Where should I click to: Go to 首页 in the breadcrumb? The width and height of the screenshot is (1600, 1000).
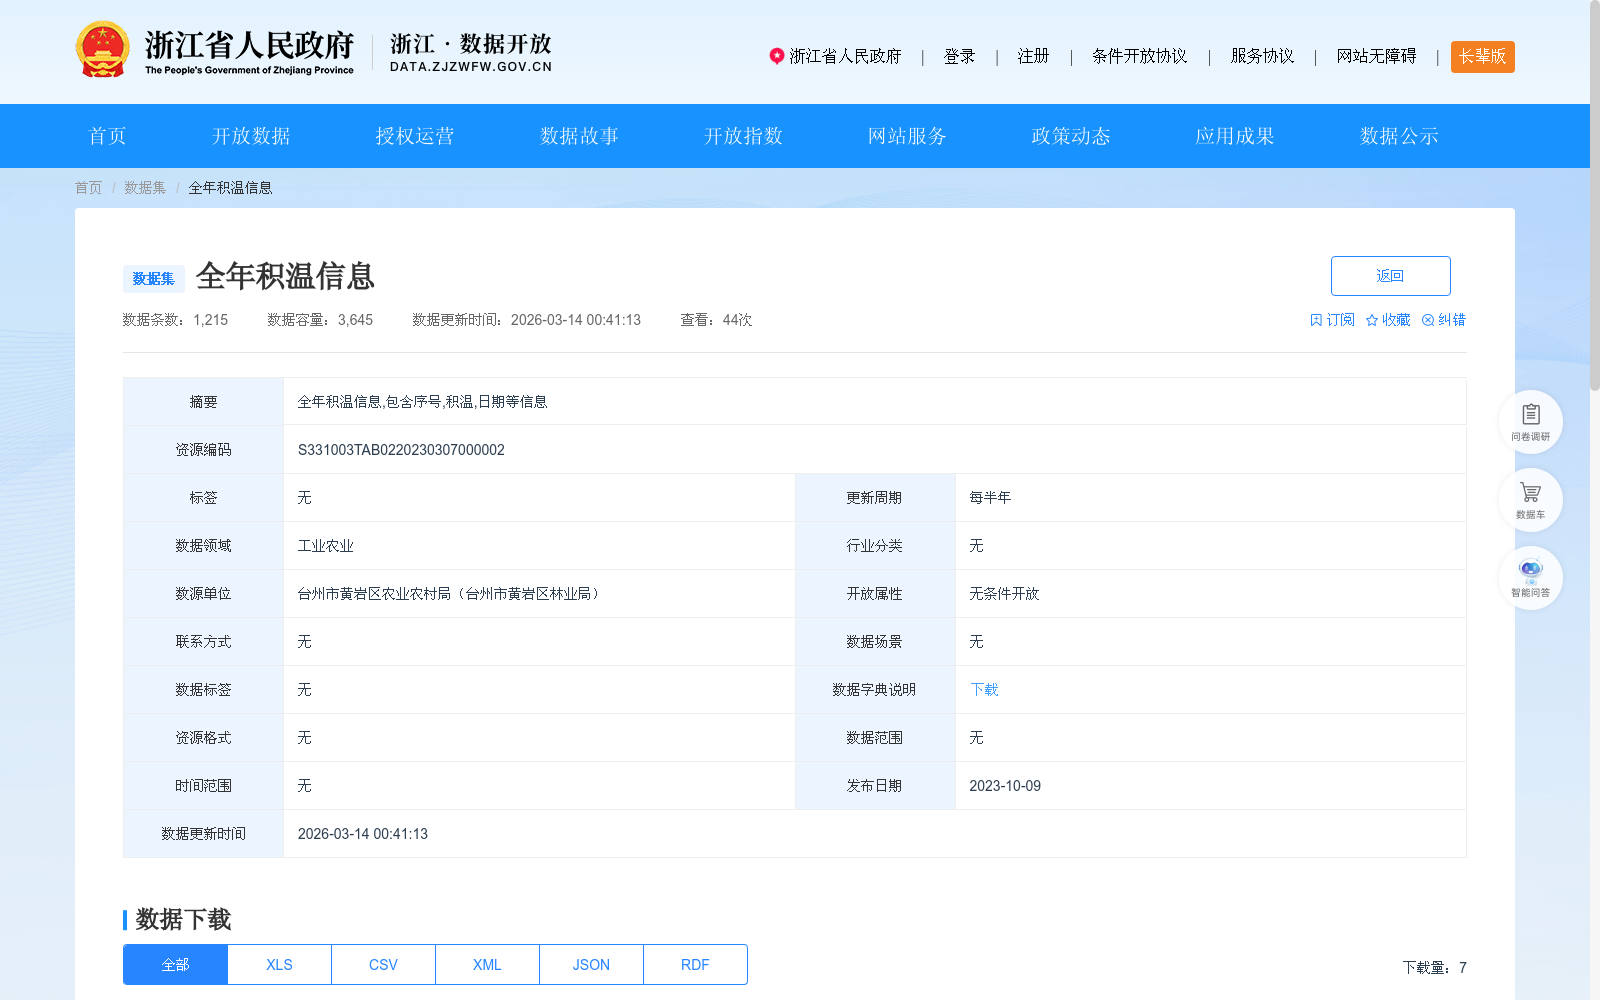click(89, 188)
